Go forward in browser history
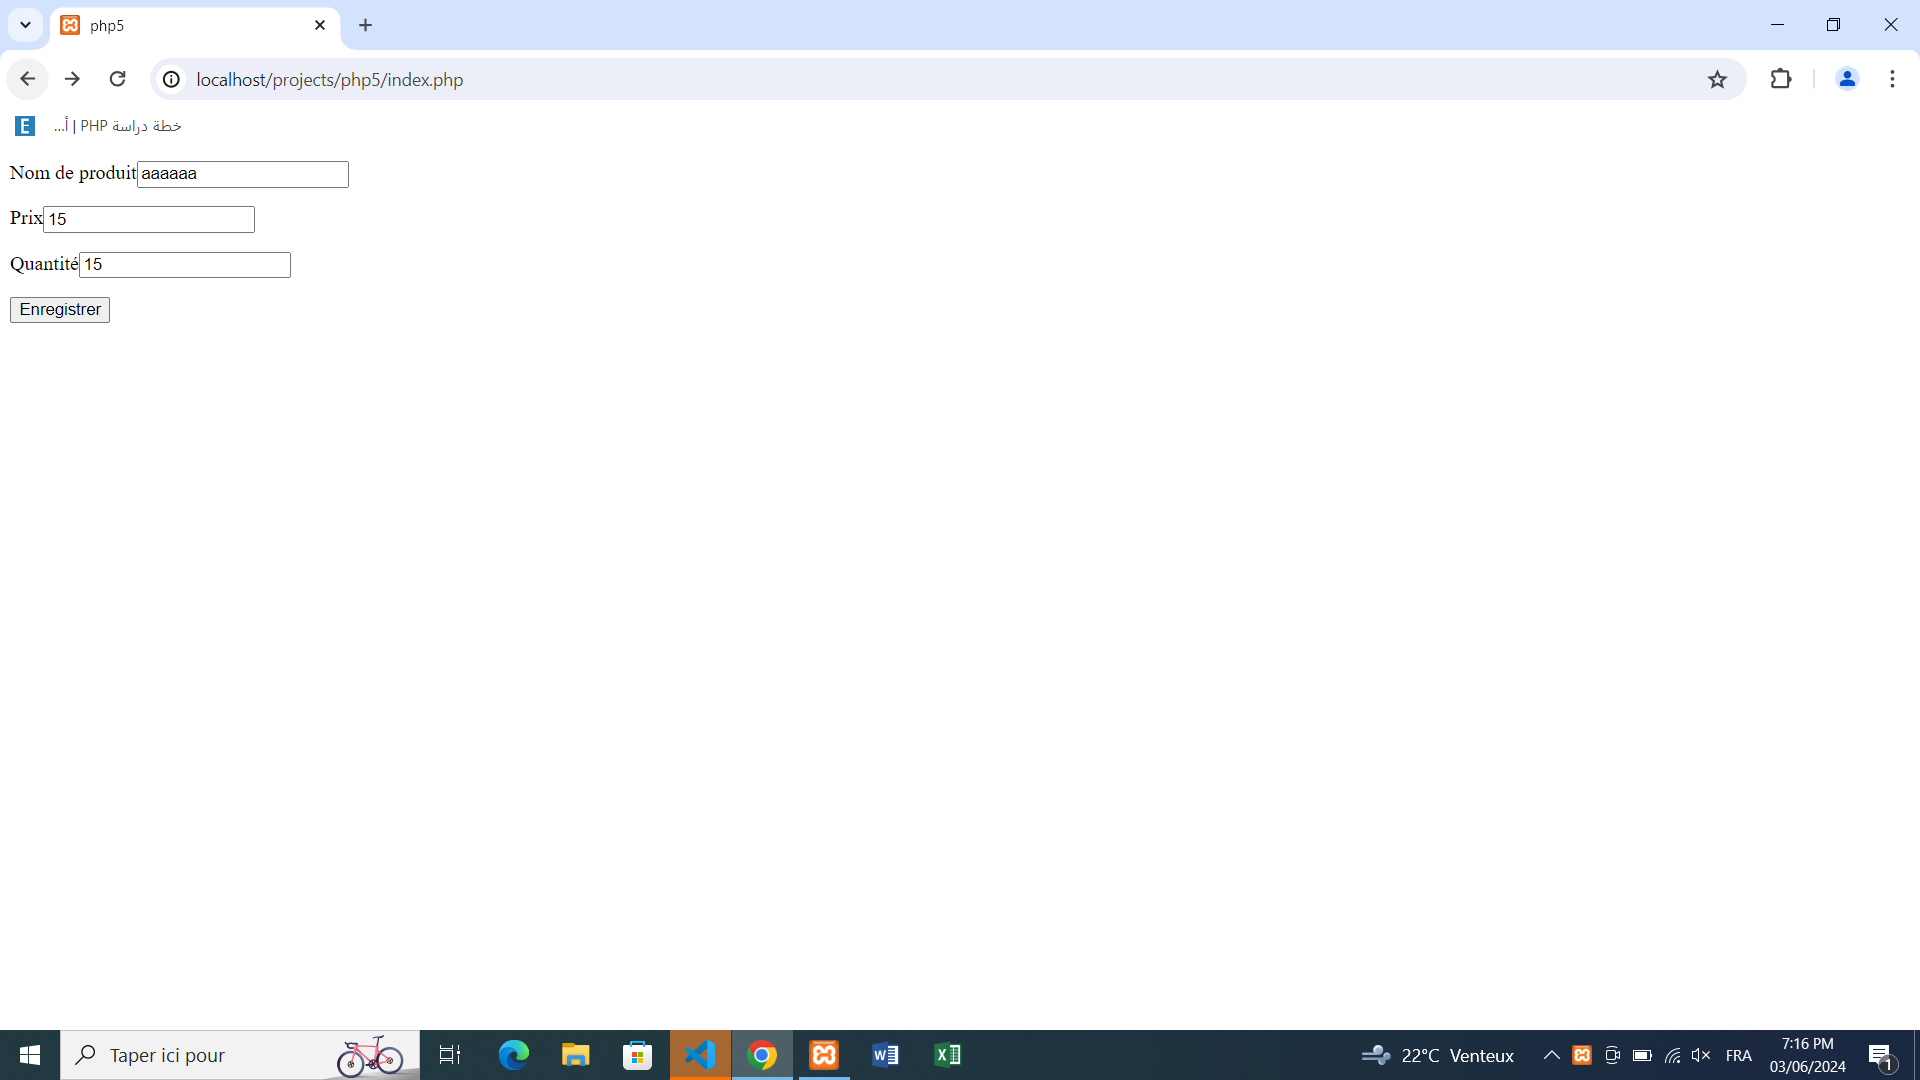1920x1080 pixels. (72, 79)
